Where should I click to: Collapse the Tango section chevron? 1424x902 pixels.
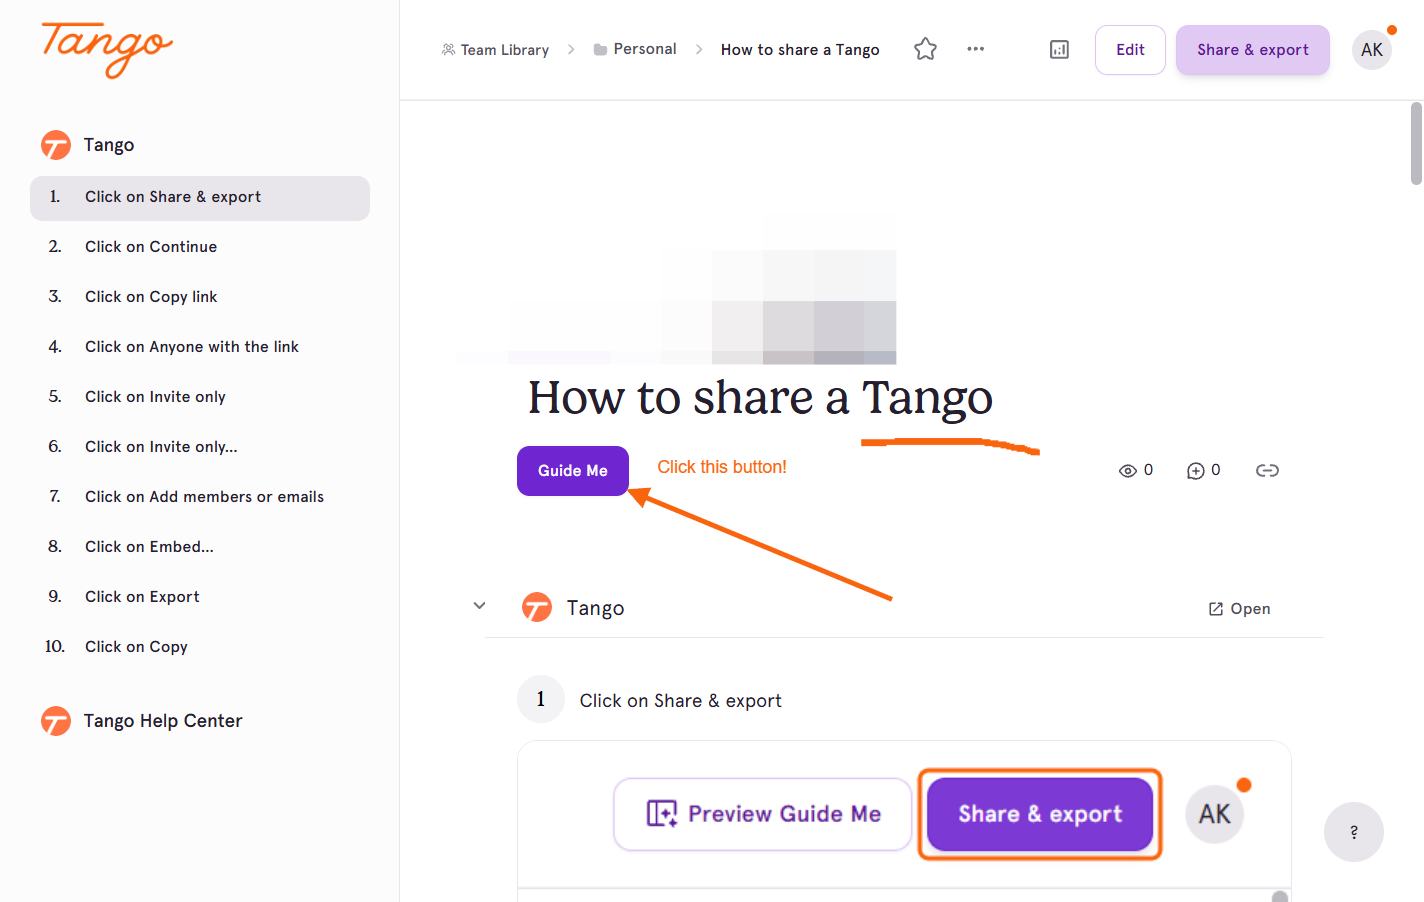(x=479, y=606)
